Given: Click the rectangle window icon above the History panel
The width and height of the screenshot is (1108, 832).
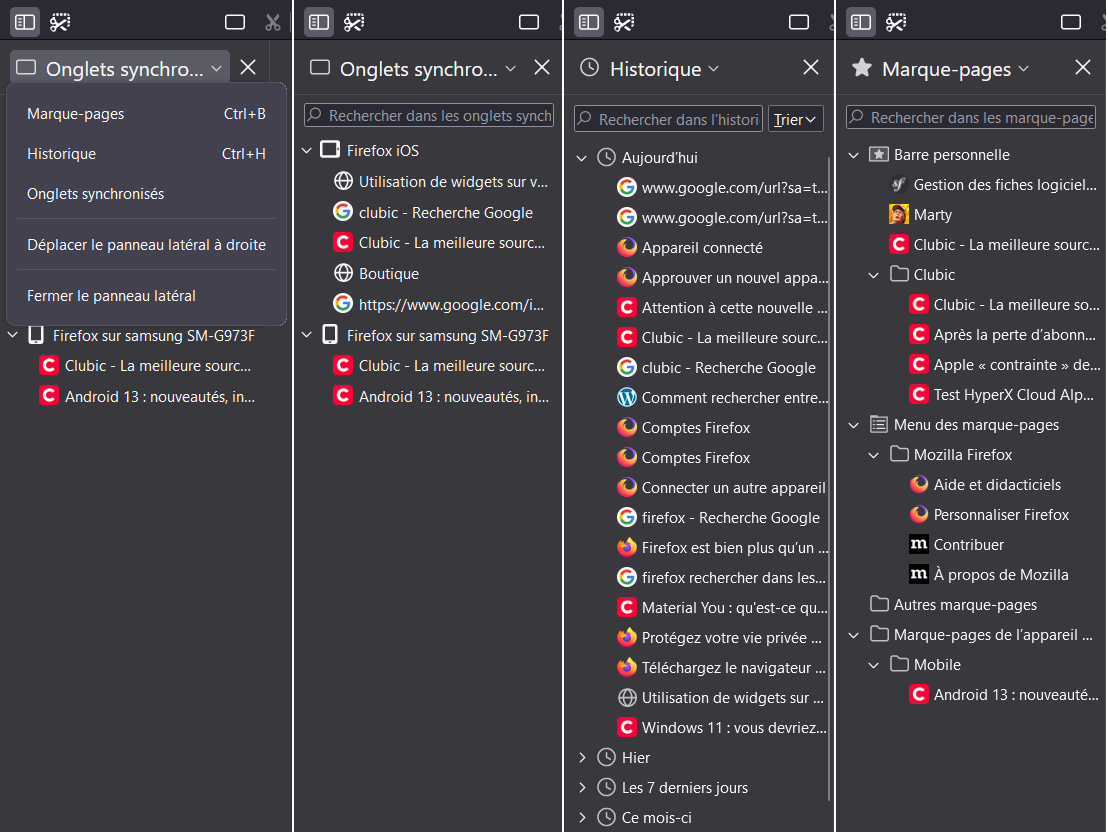Looking at the screenshot, I should coord(798,22).
